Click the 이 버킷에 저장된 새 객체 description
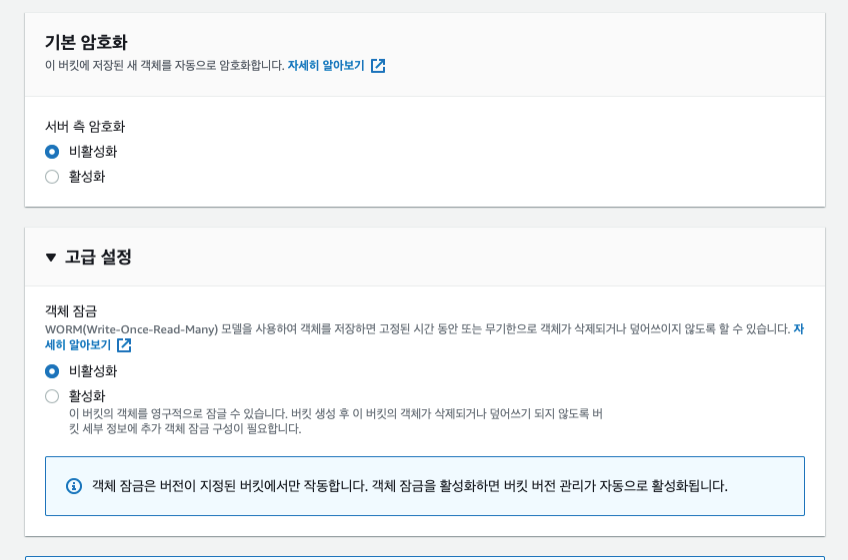The height and width of the screenshot is (560, 848). (x=164, y=65)
